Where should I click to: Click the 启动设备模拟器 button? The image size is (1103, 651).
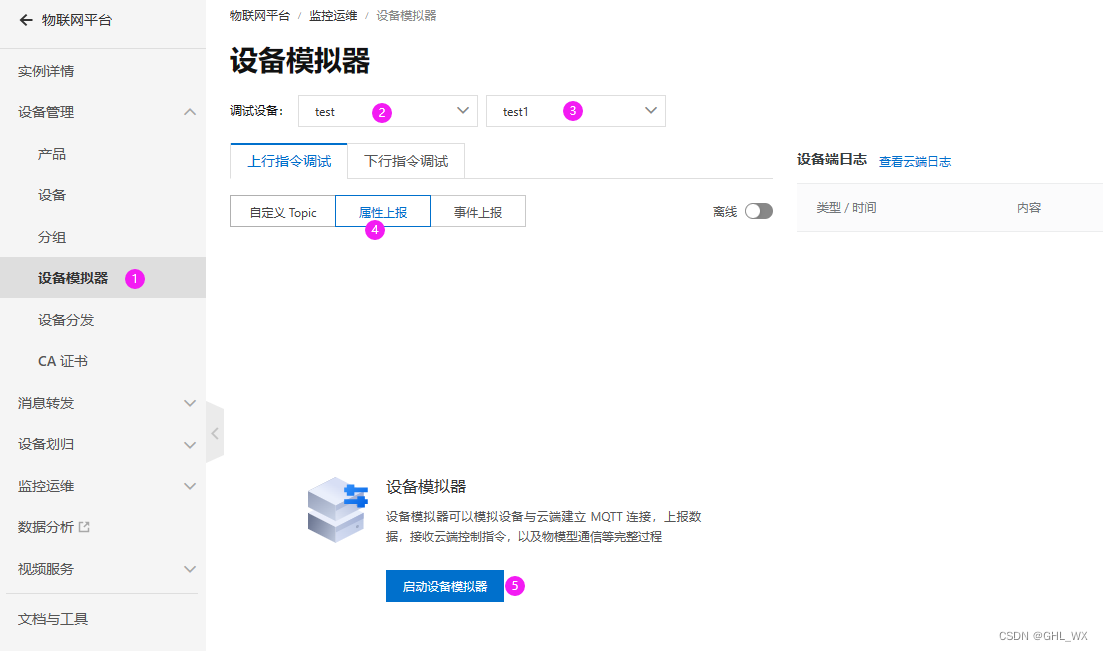coord(444,586)
